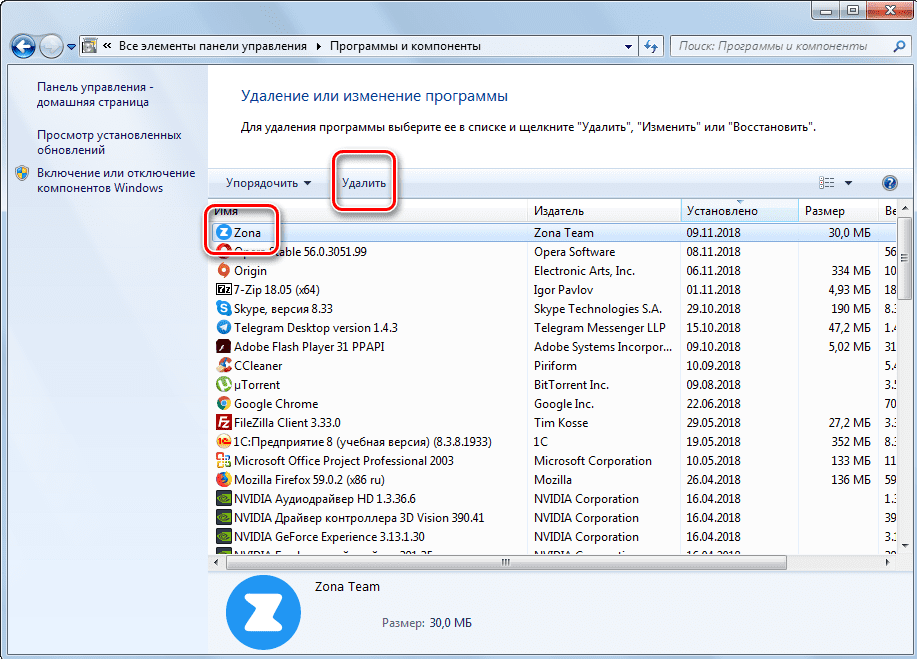
Task: Select the Zona program icon in list
Action: [x=223, y=232]
